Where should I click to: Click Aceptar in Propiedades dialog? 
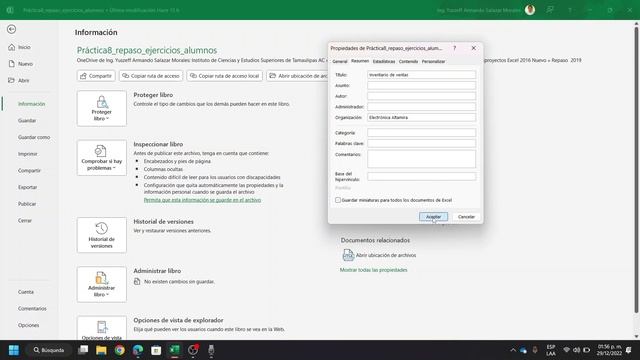click(433, 217)
